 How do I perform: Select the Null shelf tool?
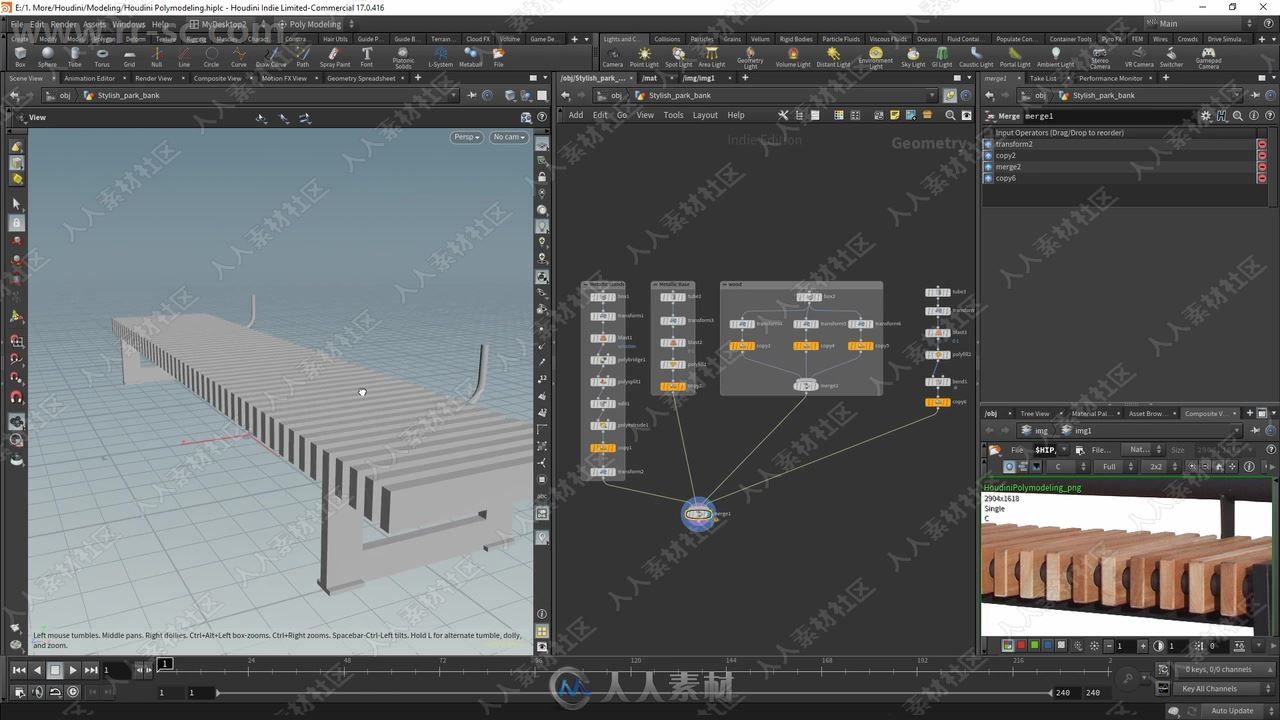coord(156,57)
